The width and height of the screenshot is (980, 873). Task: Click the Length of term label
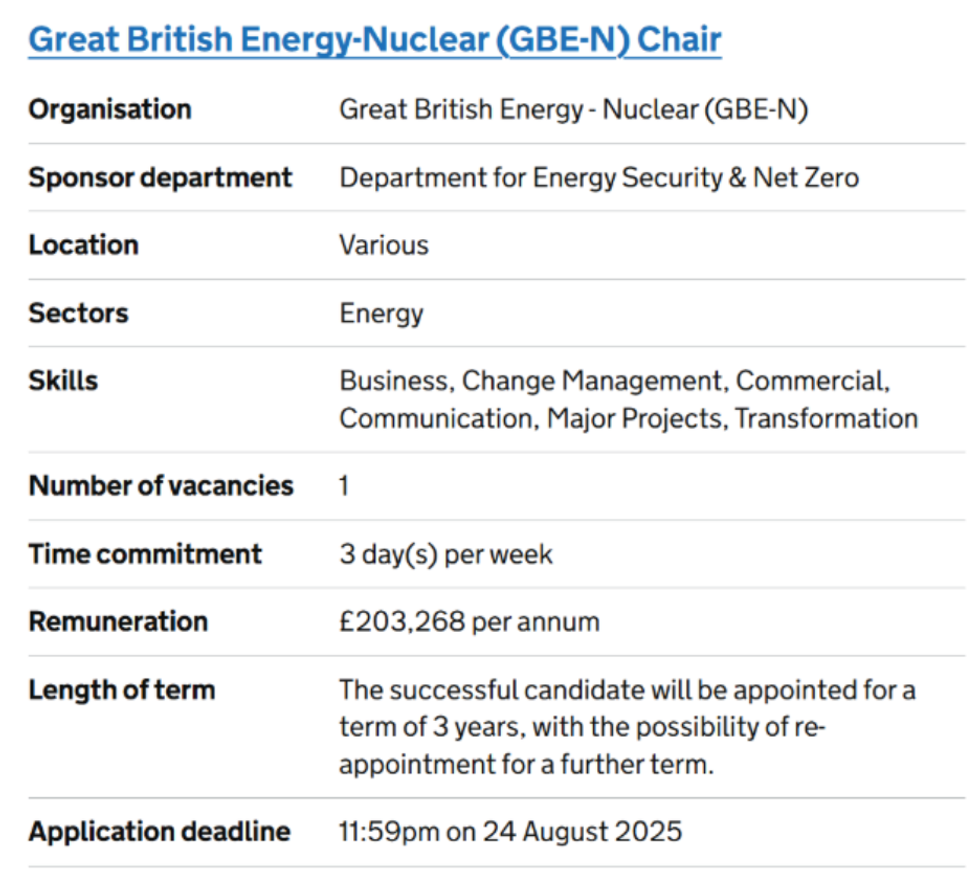(121, 690)
